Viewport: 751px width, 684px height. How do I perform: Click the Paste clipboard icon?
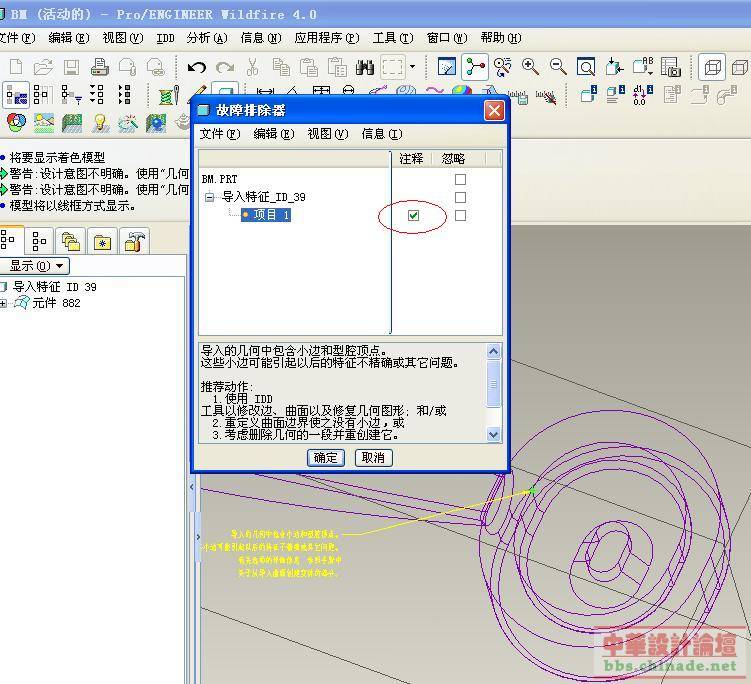[308, 67]
